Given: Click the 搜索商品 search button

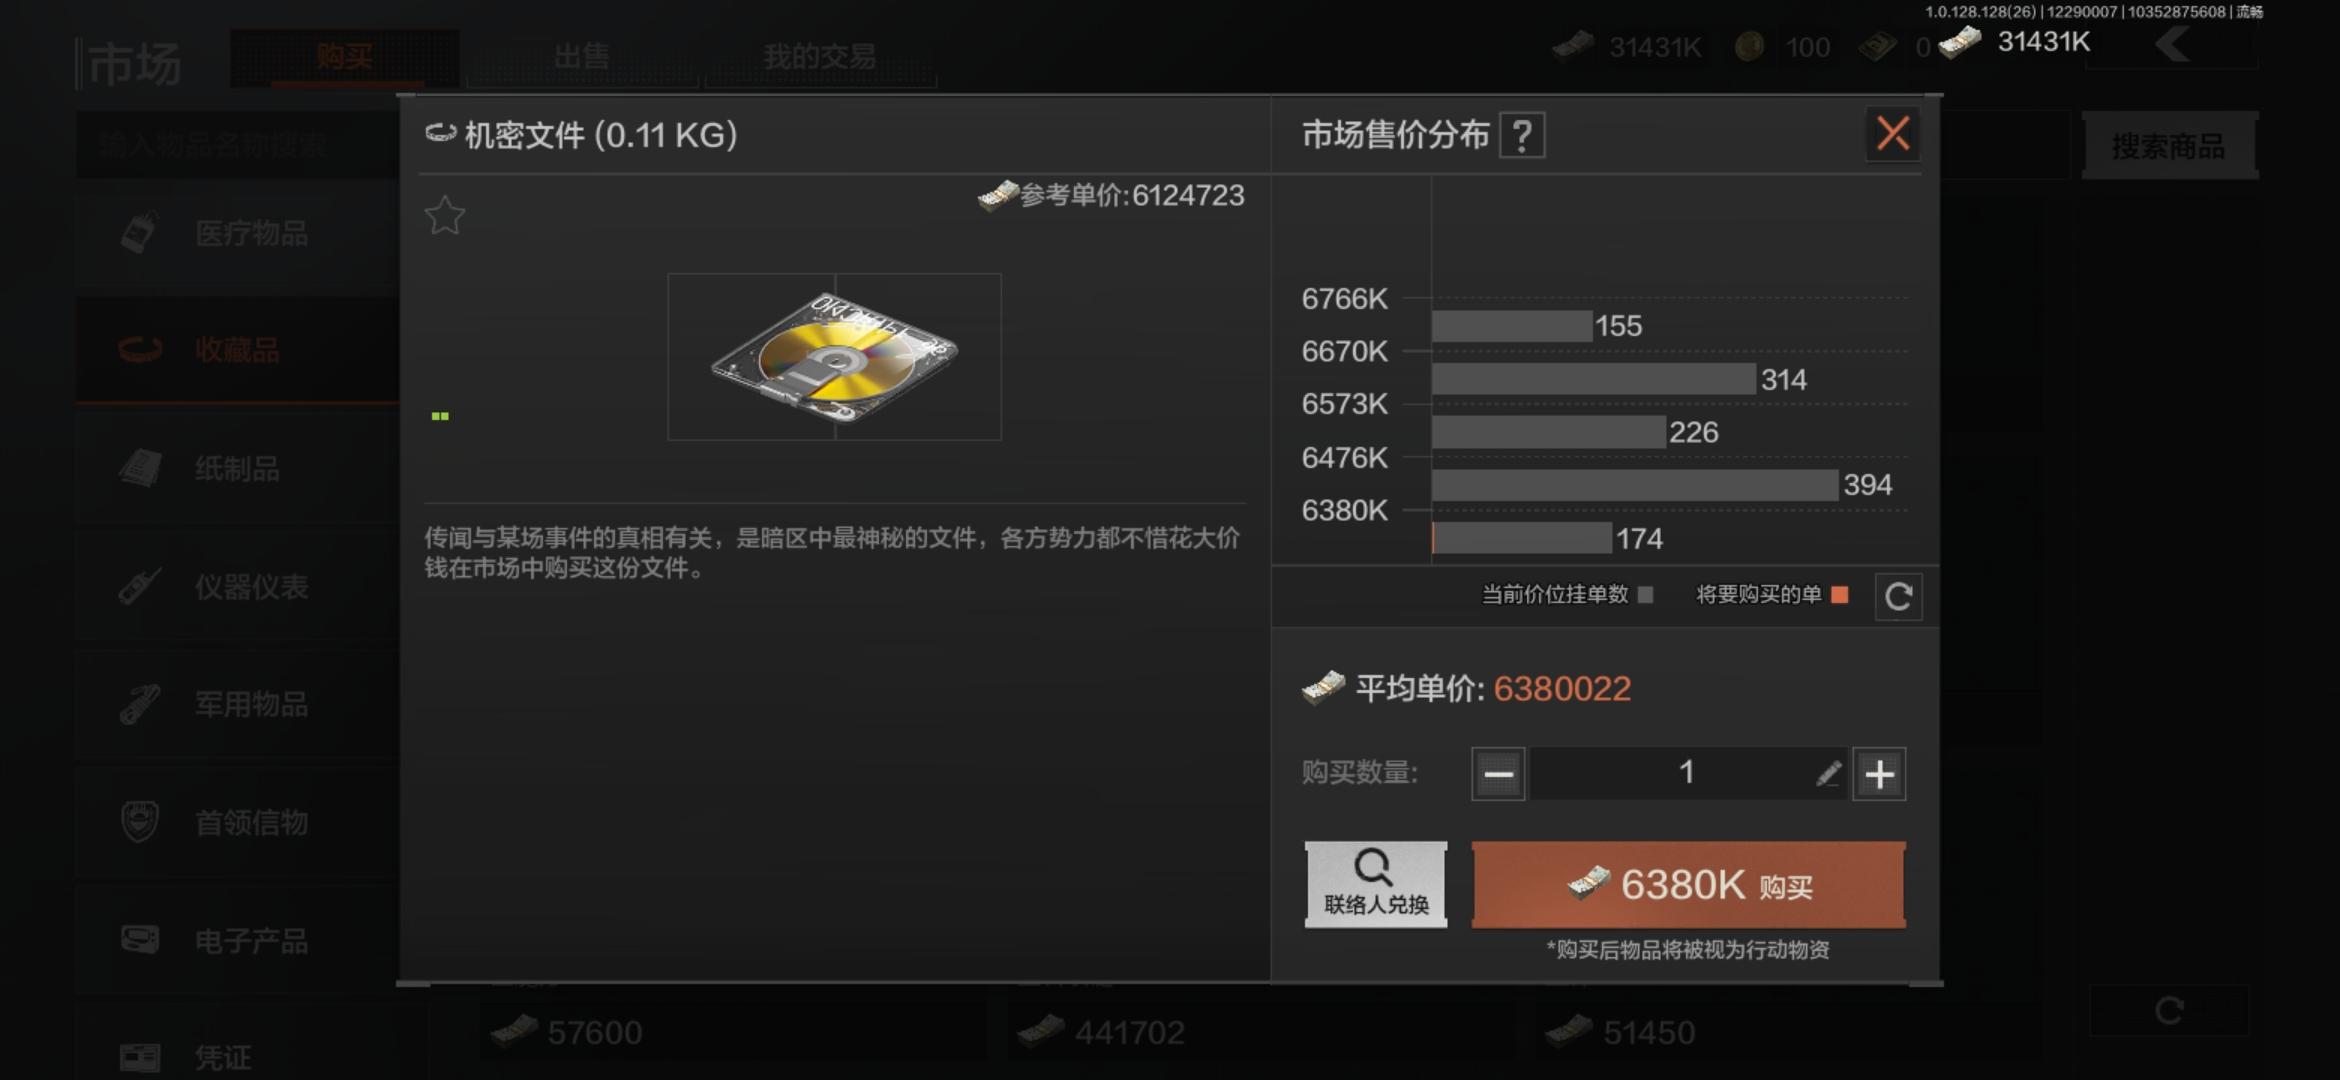Looking at the screenshot, I should (2169, 146).
